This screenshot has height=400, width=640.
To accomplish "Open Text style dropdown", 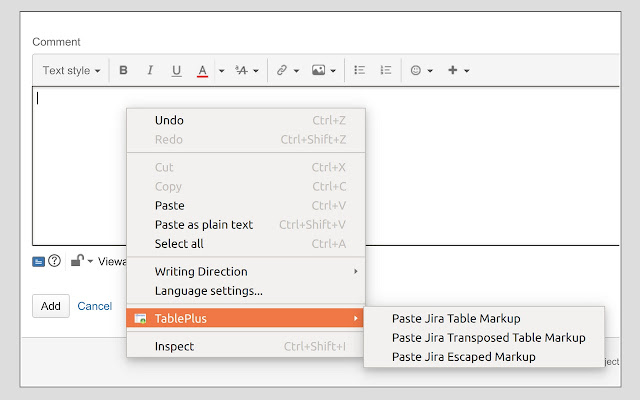I will tap(71, 71).
